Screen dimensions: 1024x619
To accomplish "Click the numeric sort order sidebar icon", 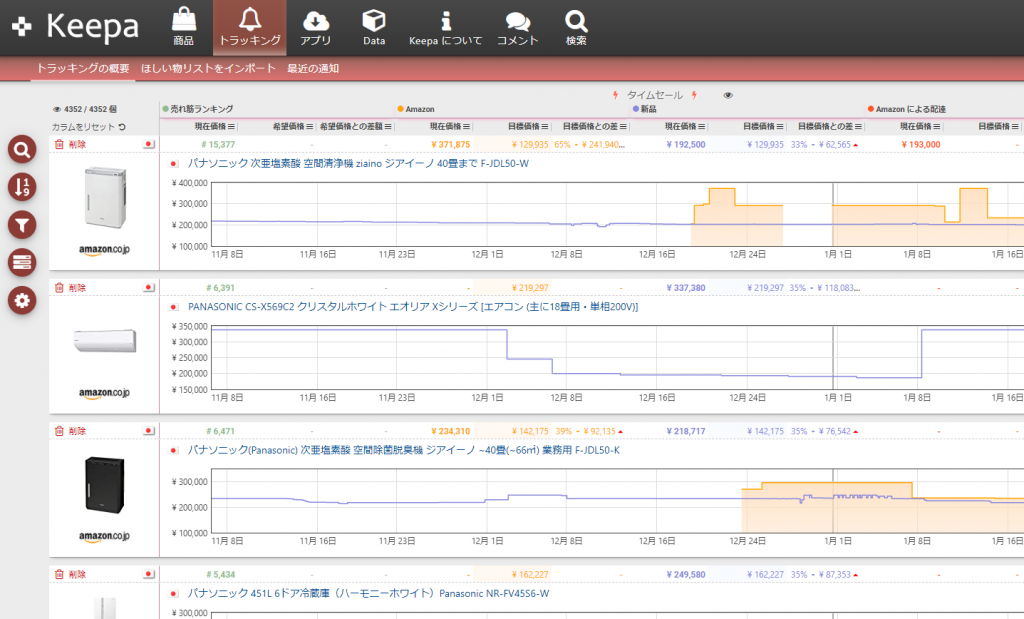I will coord(22,187).
